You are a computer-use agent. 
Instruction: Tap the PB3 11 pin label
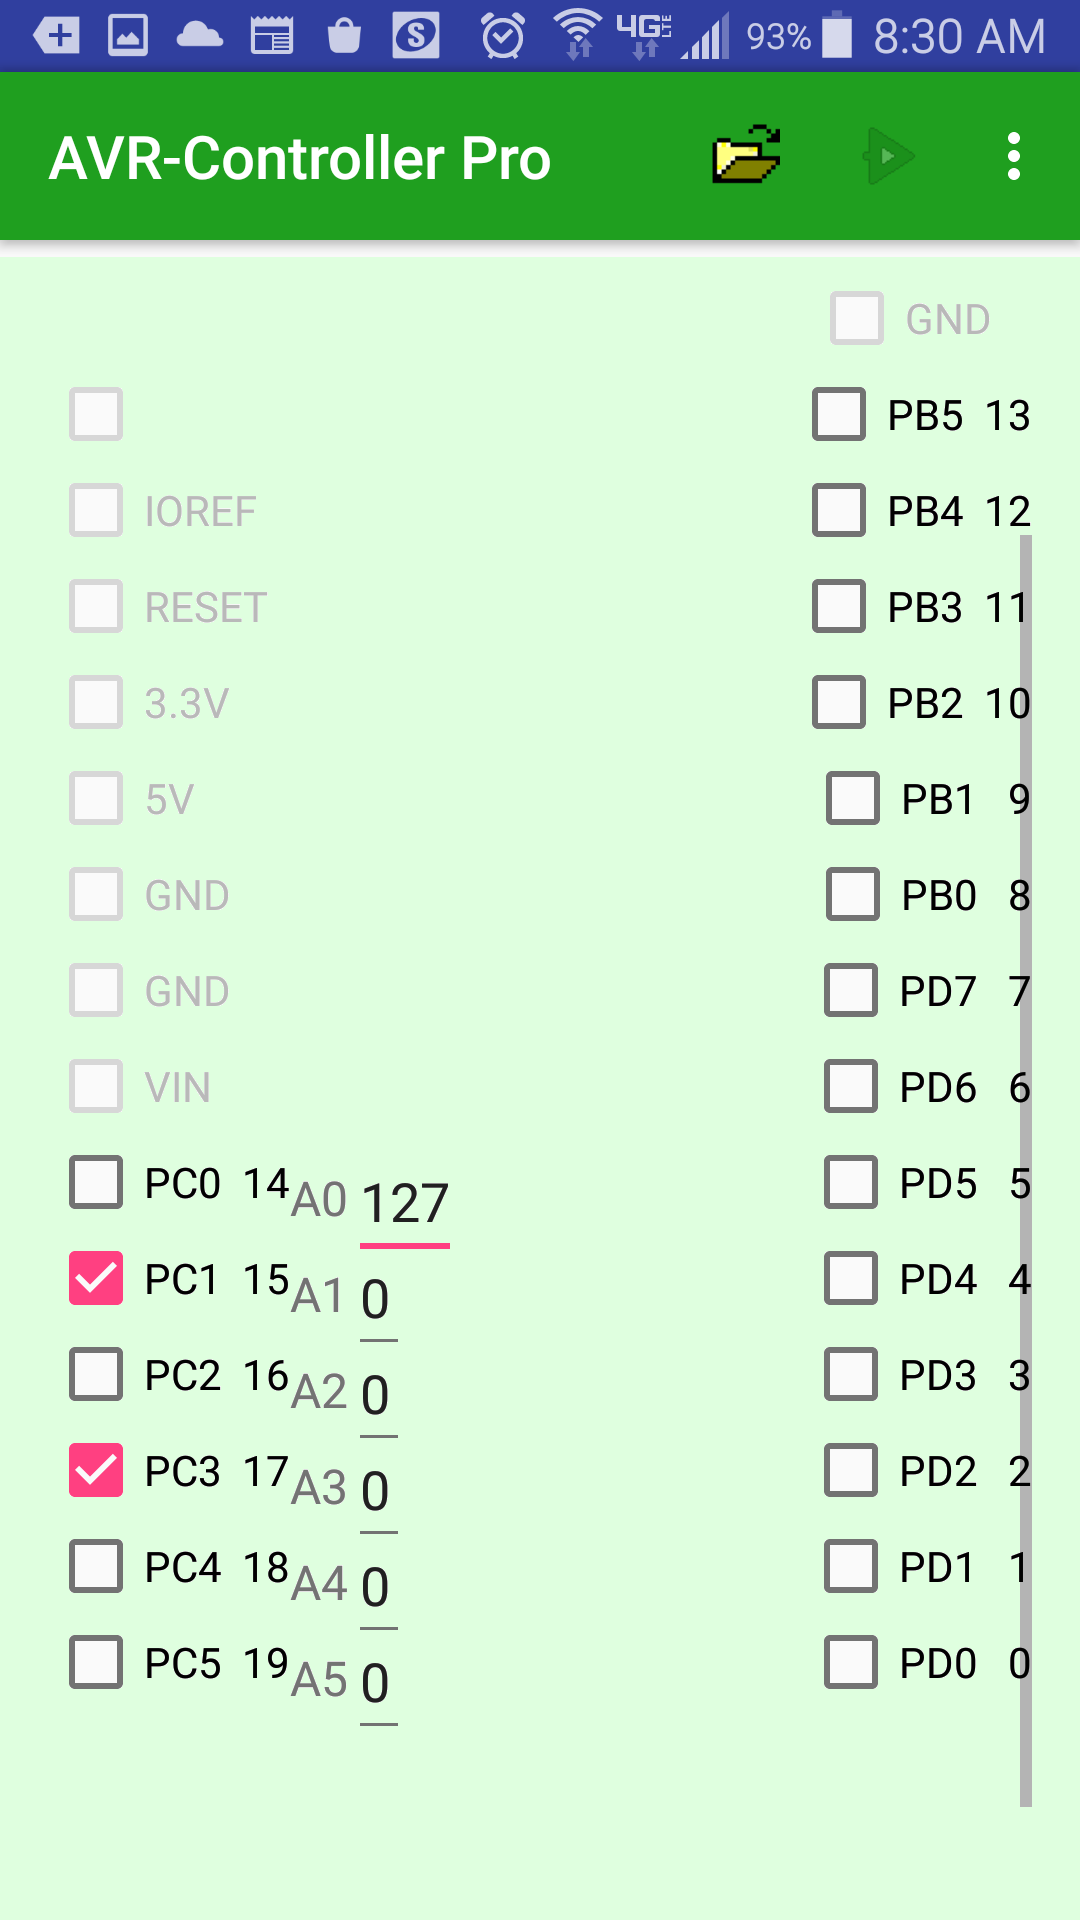point(957,607)
